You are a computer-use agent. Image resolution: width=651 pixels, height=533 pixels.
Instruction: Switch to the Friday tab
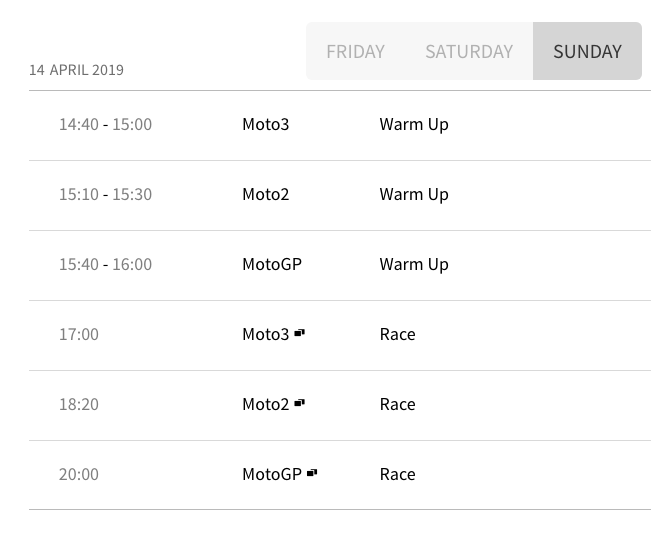coord(355,52)
